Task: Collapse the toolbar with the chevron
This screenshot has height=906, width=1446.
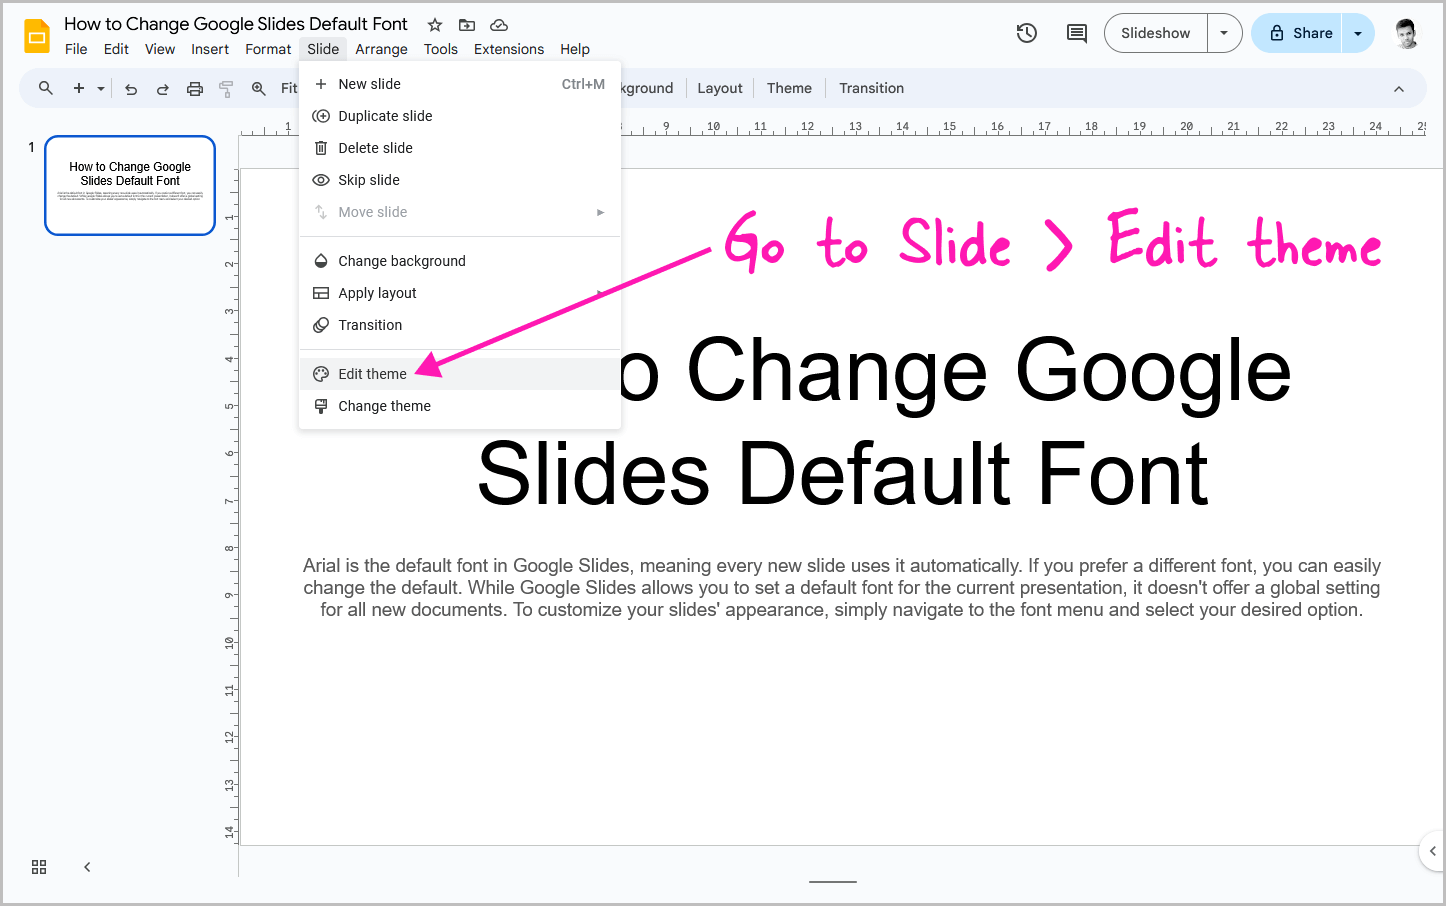Action: [1399, 89]
